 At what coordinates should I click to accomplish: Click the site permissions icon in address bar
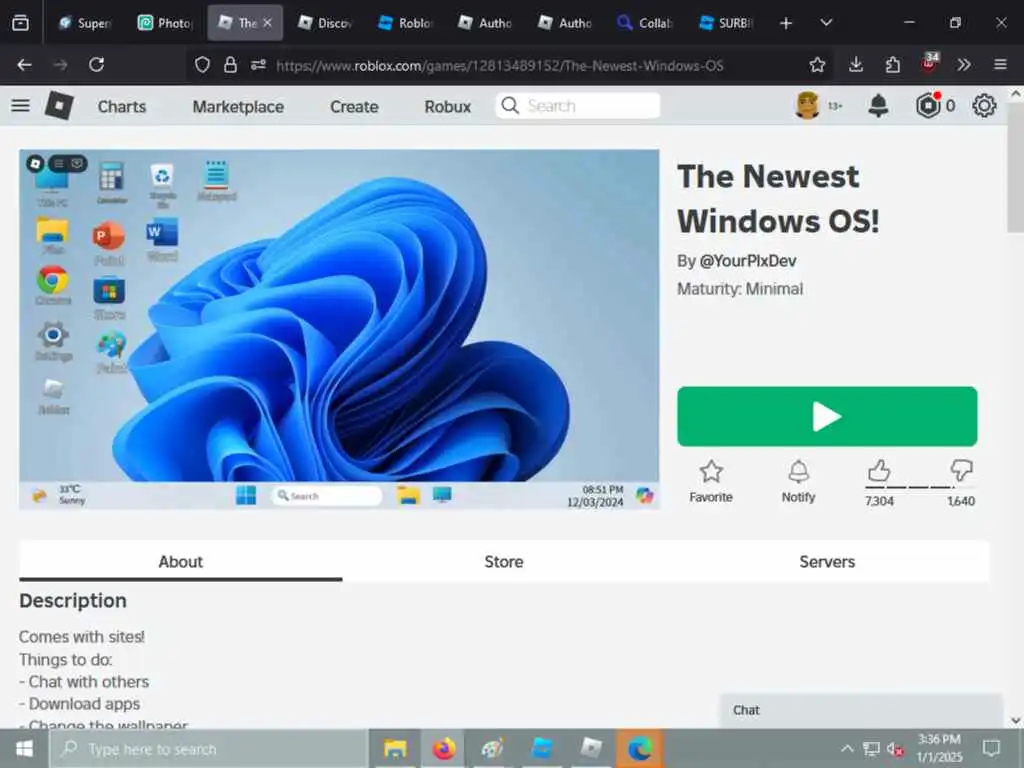[258, 65]
